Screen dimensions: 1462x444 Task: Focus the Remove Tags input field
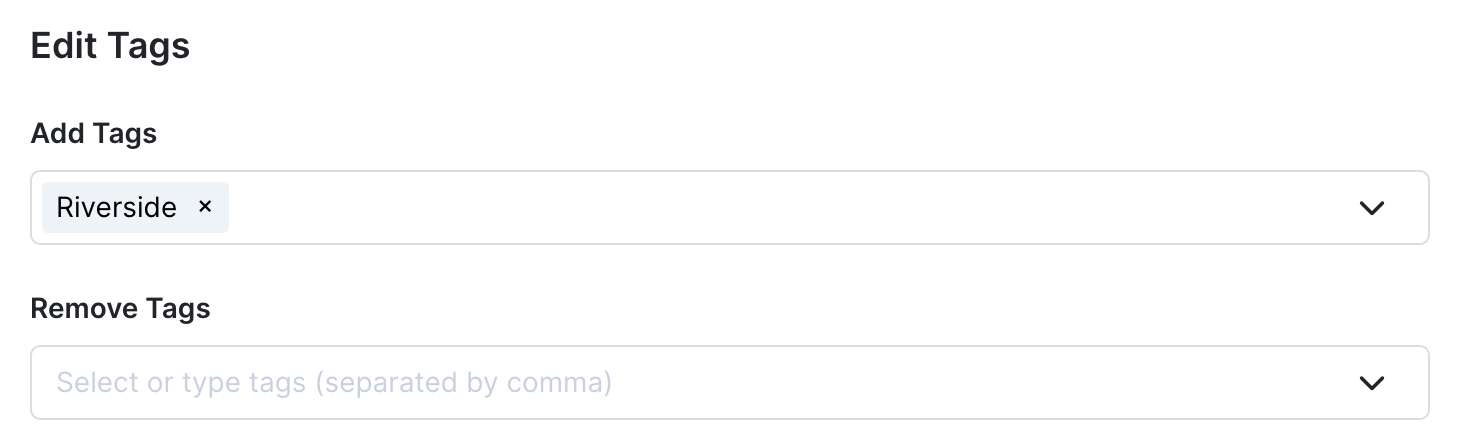point(700,383)
